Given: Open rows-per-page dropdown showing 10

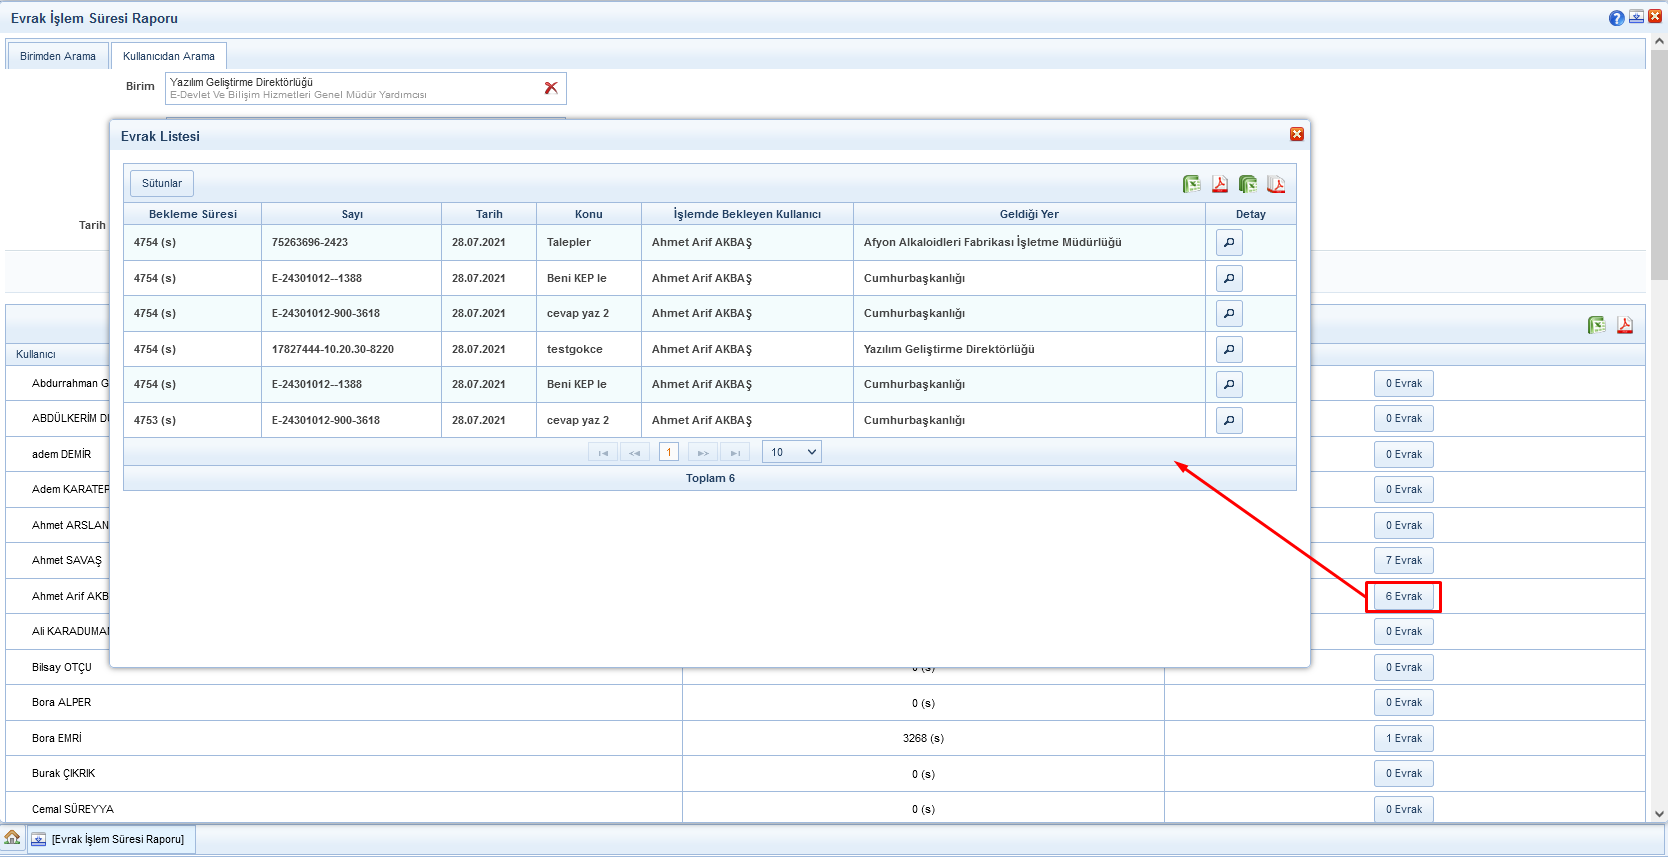Looking at the screenshot, I should click(792, 453).
